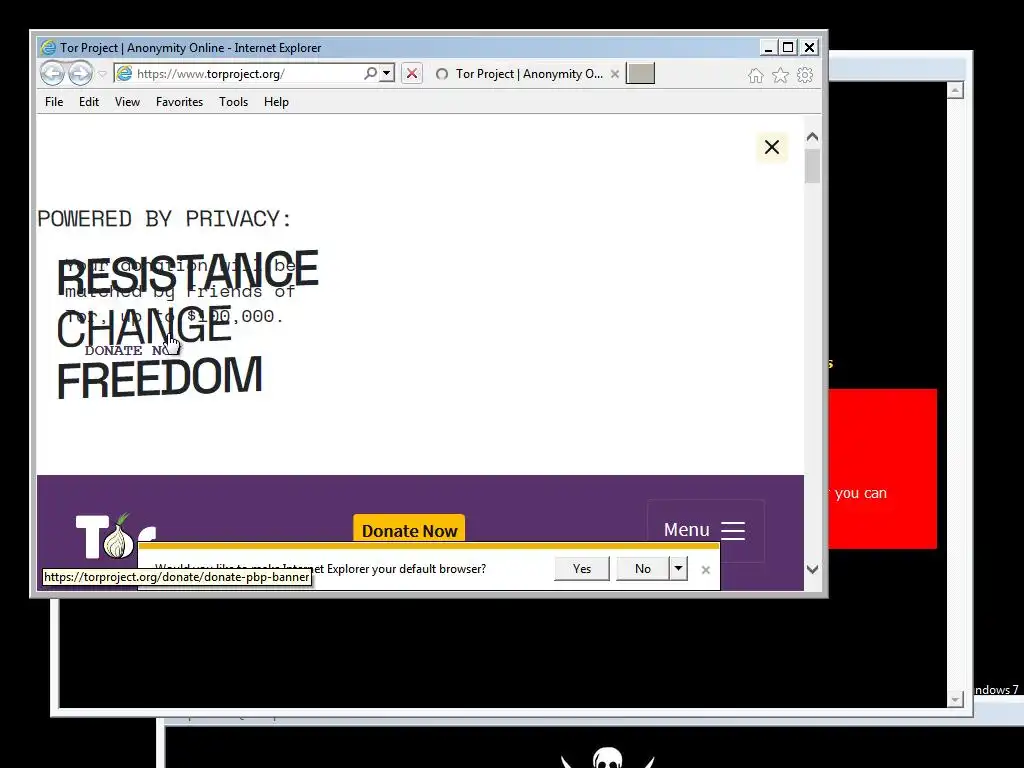Answer No to the default browser prompt

point(643,569)
